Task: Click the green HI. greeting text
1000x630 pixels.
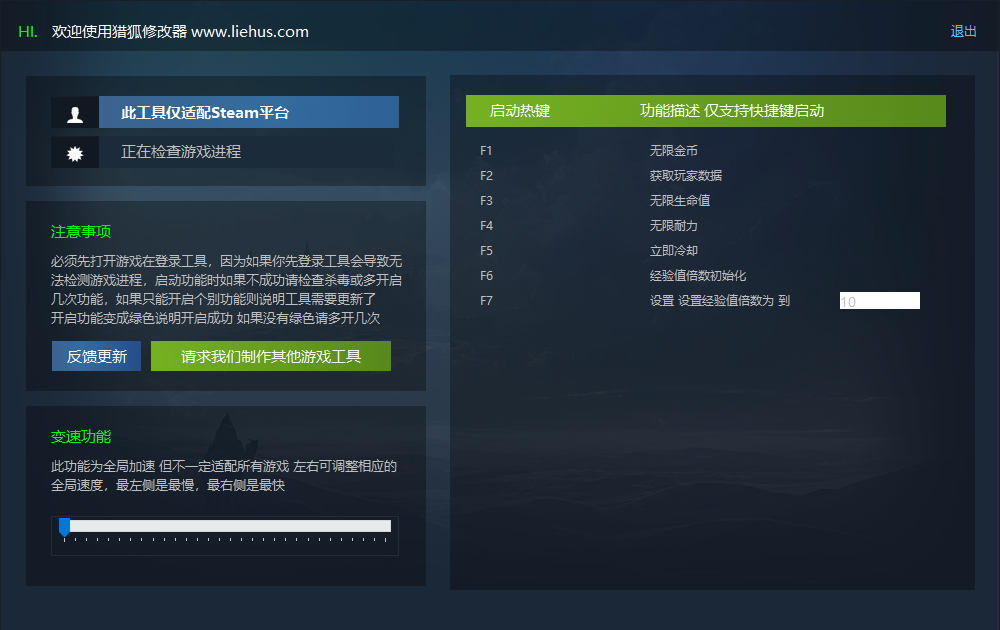Action: [28, 32]
